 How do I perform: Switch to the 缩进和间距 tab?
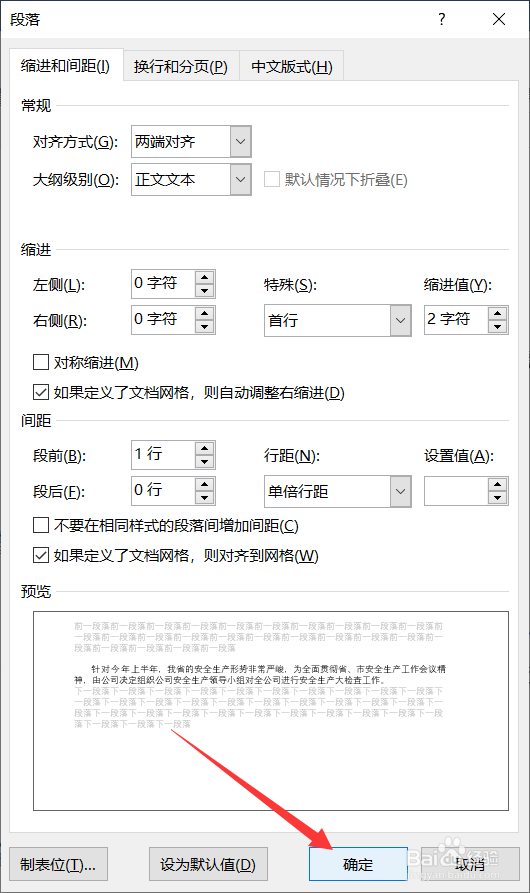point(65,66)
